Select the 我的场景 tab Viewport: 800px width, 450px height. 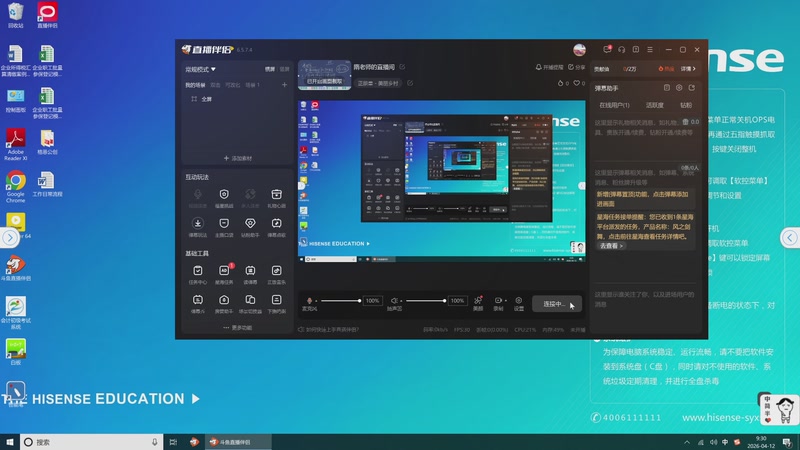[x=195, y=85]
